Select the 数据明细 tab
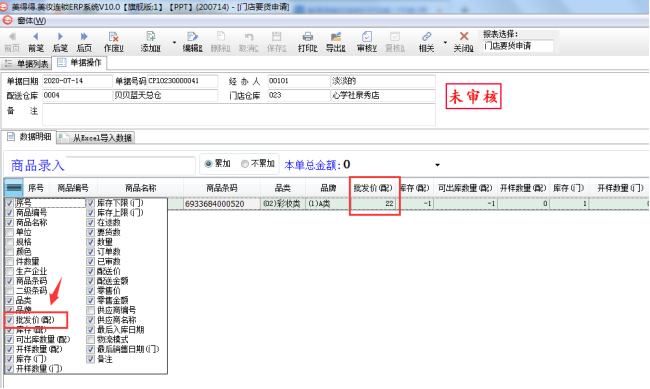 (x=29, y=137)
